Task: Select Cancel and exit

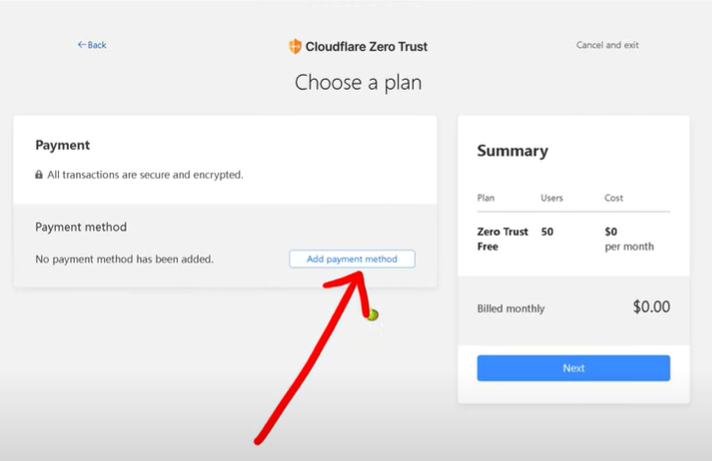Action: [608, 45]
